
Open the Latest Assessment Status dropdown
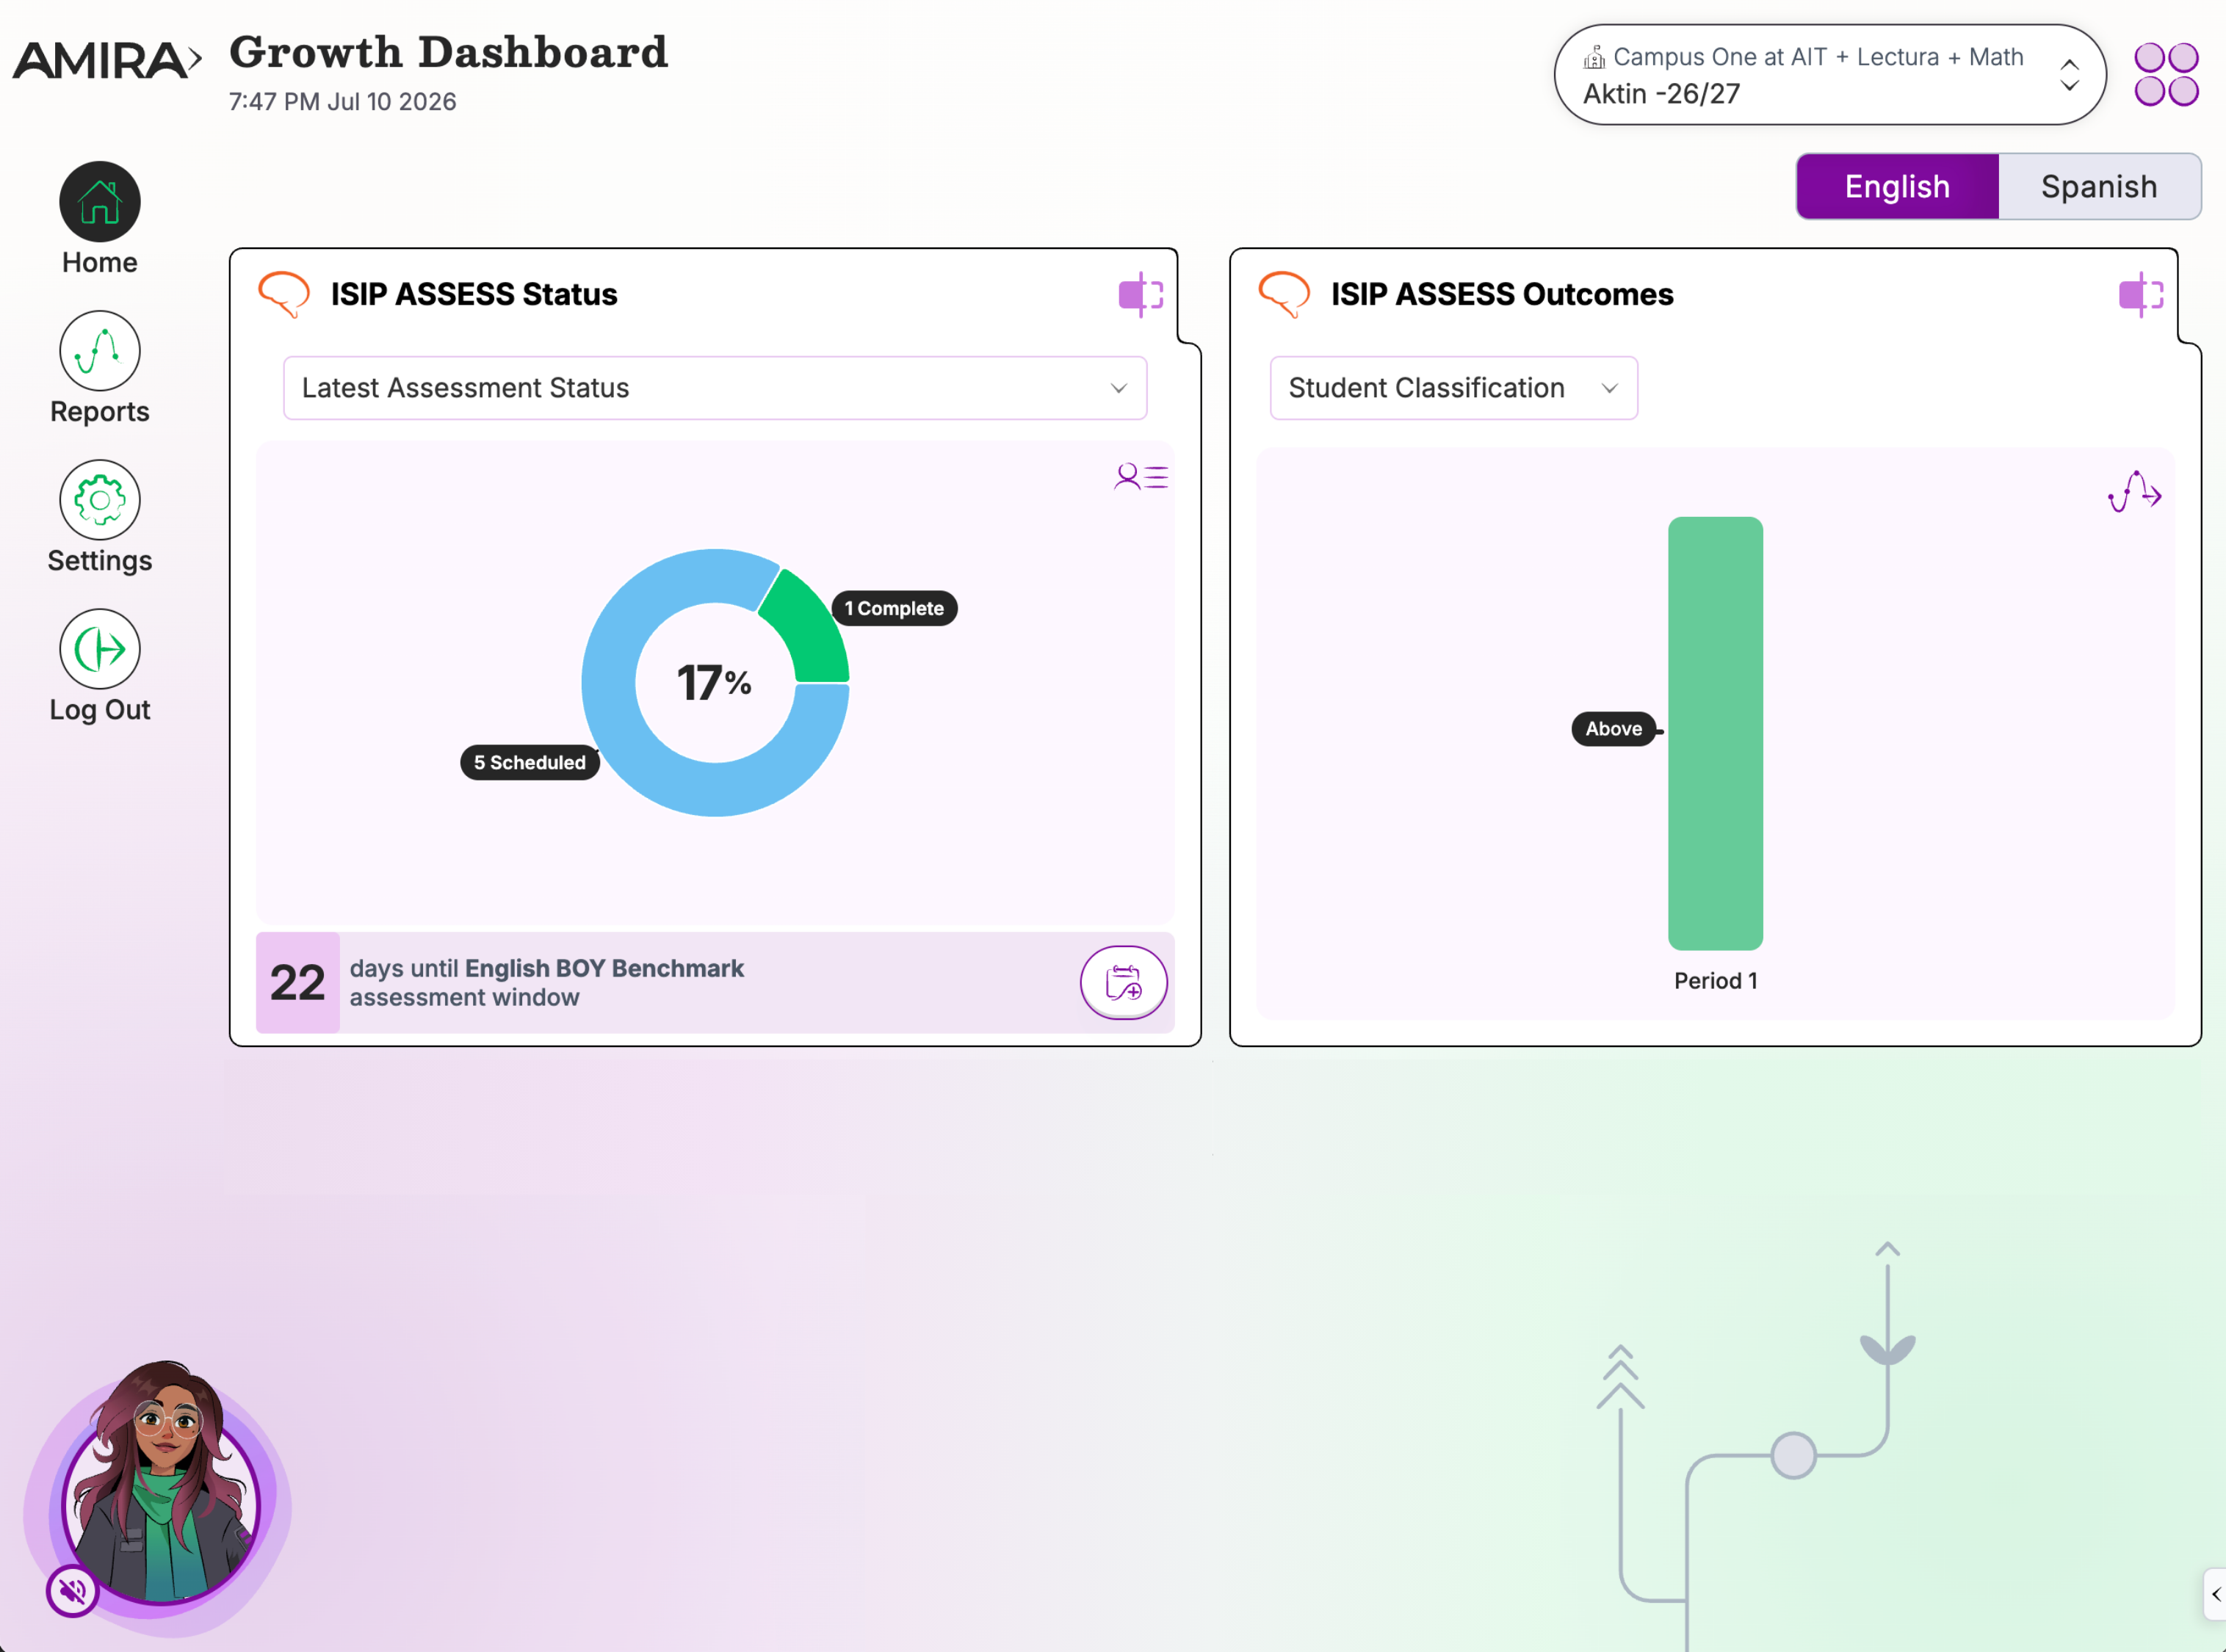coord(715,388)
